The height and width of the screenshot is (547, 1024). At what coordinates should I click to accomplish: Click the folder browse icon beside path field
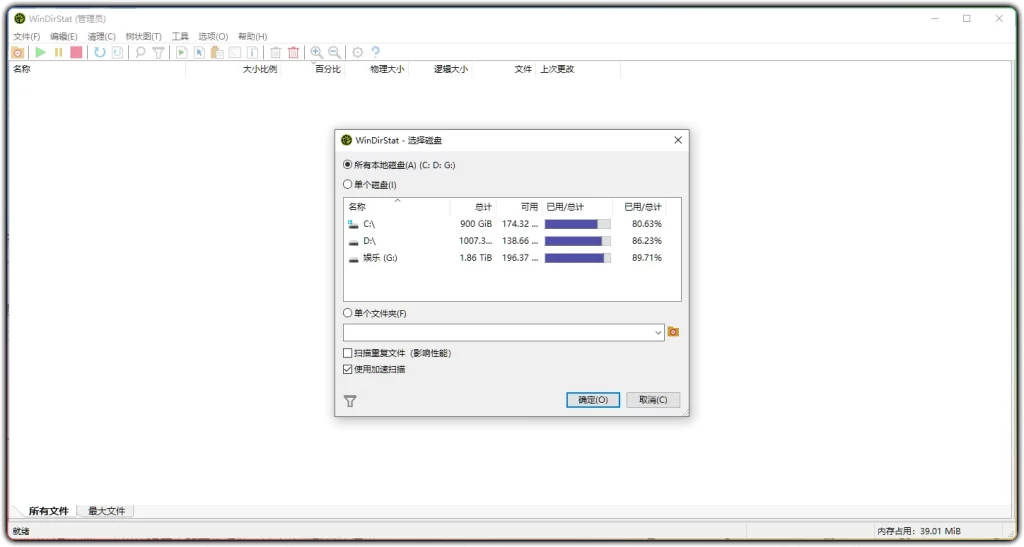coord(673,332)
